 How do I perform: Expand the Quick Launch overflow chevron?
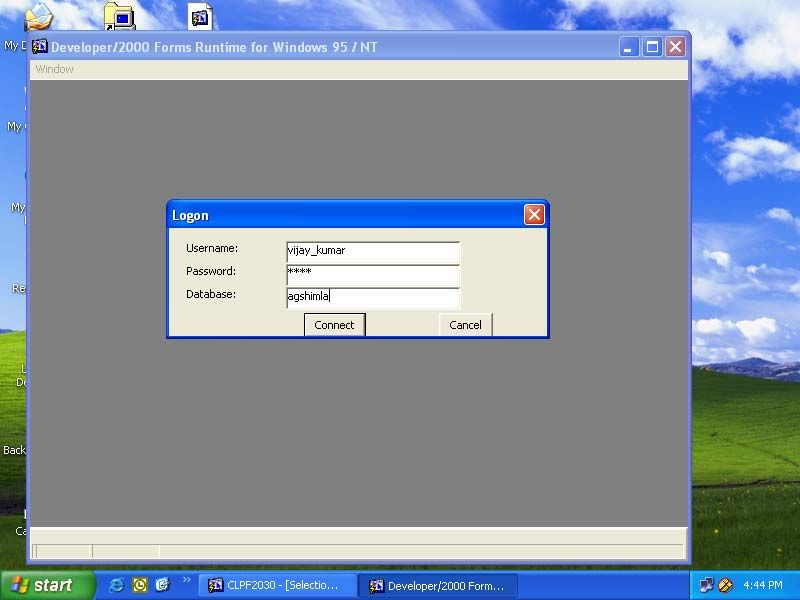click(186, 580)
